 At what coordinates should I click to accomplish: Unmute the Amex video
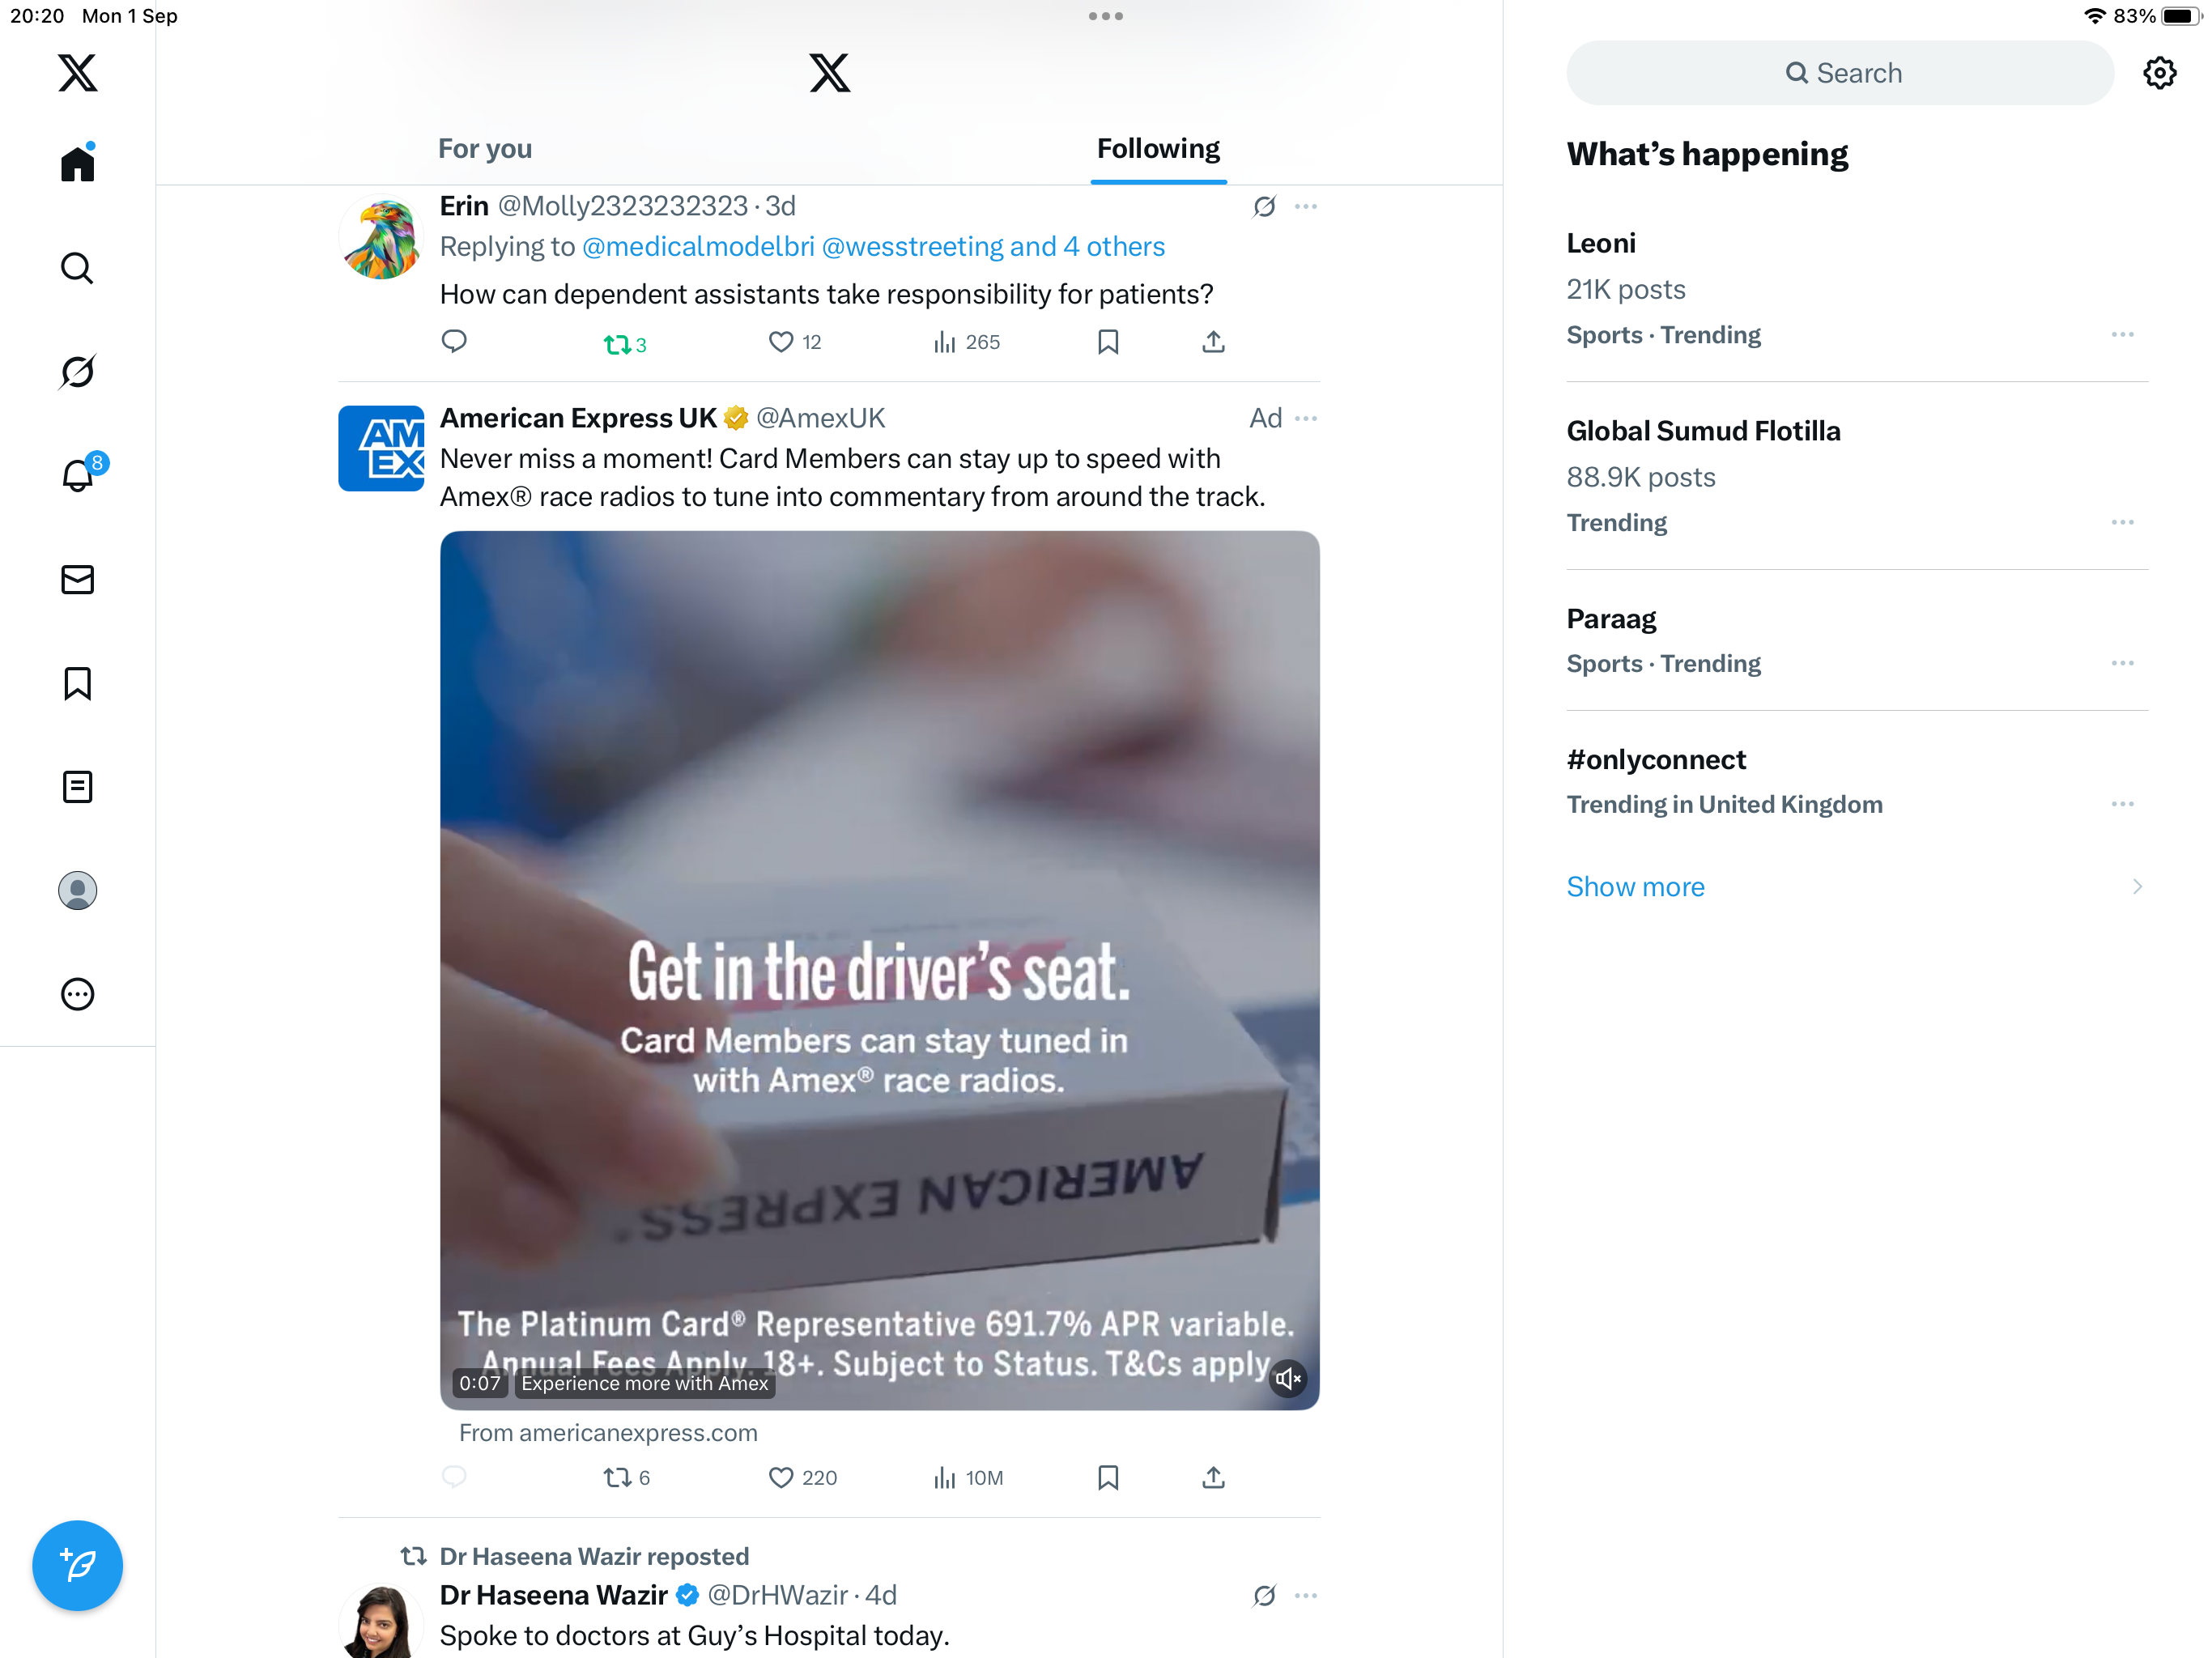1288,1379
